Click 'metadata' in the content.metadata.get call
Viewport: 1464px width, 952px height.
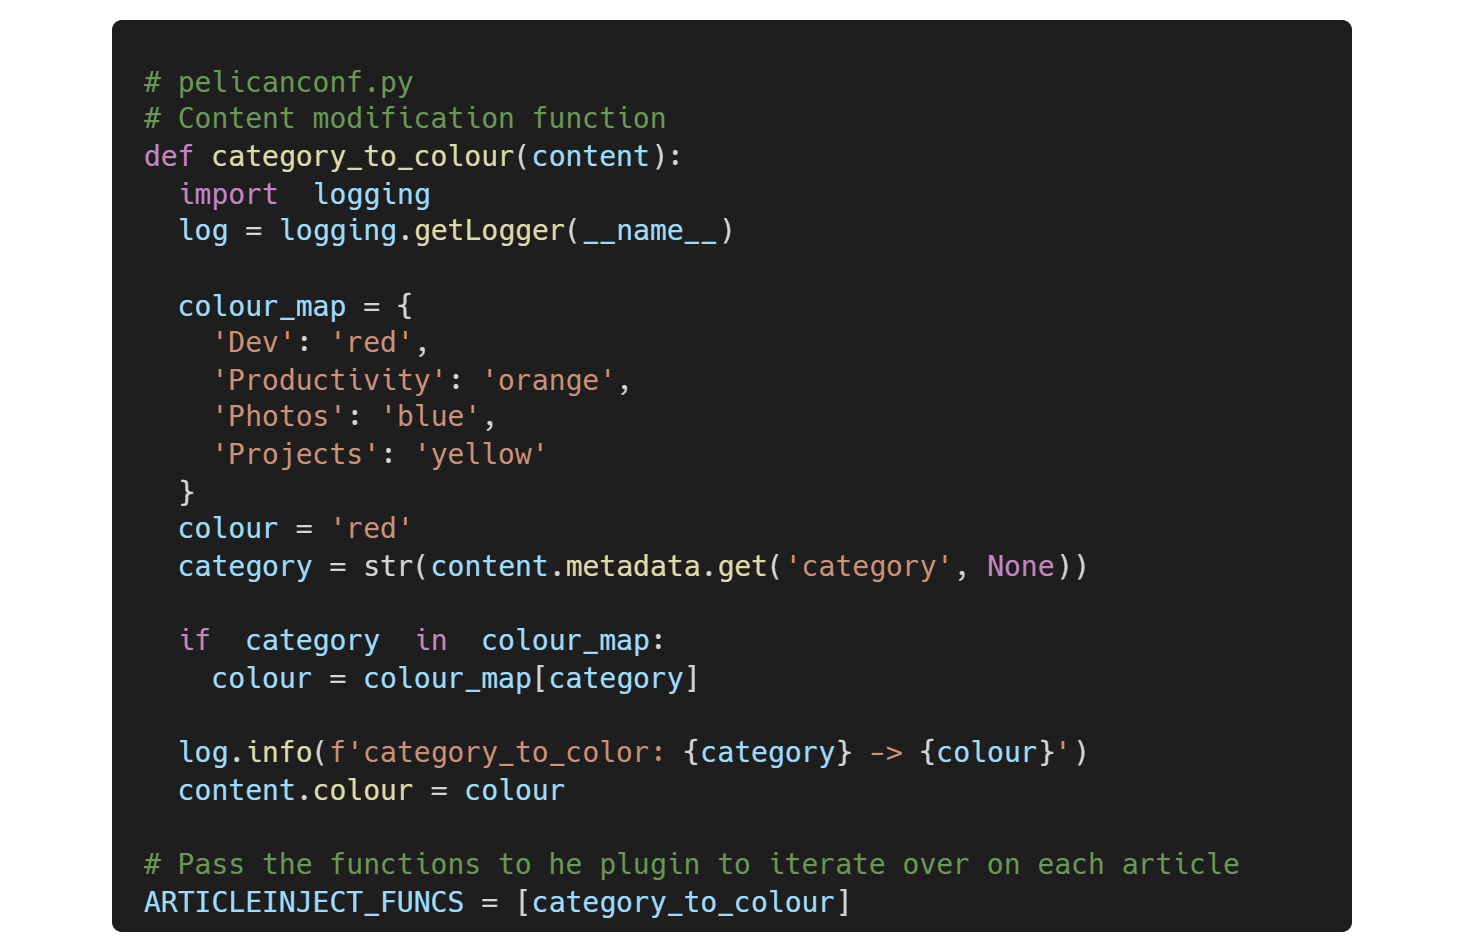click(x=632, y=567)
